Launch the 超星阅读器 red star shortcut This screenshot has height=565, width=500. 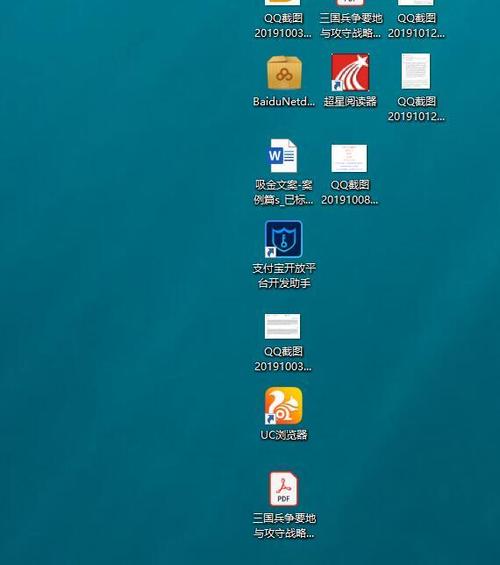point(350,72)
